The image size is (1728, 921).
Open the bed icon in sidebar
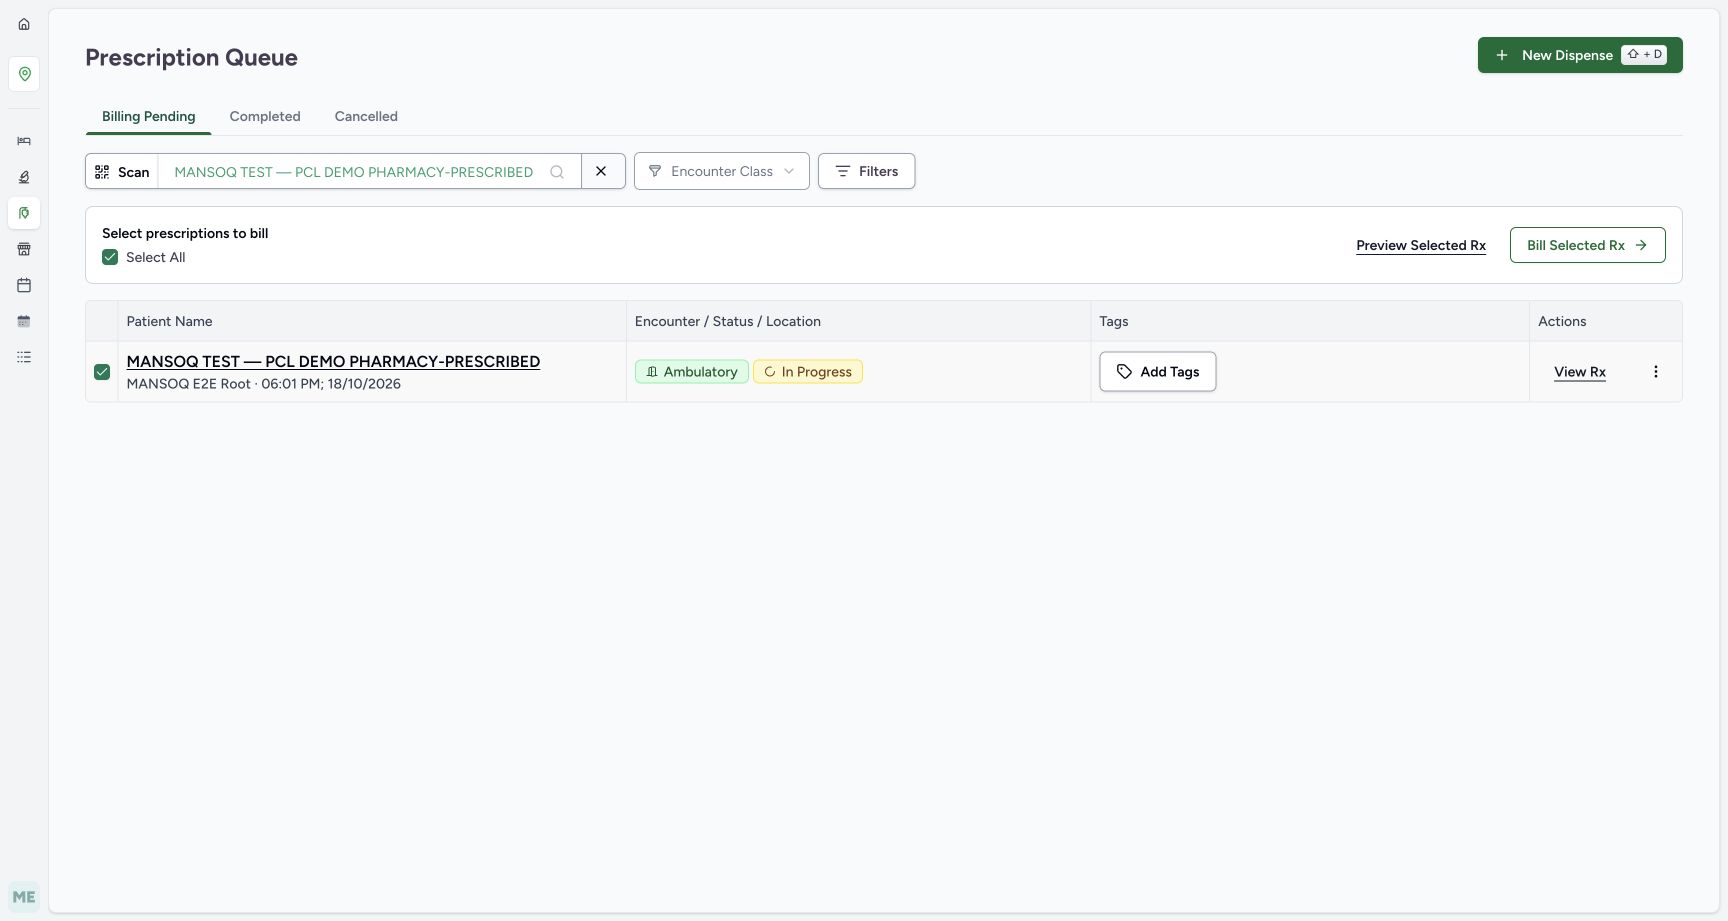(x=24, y=141)
